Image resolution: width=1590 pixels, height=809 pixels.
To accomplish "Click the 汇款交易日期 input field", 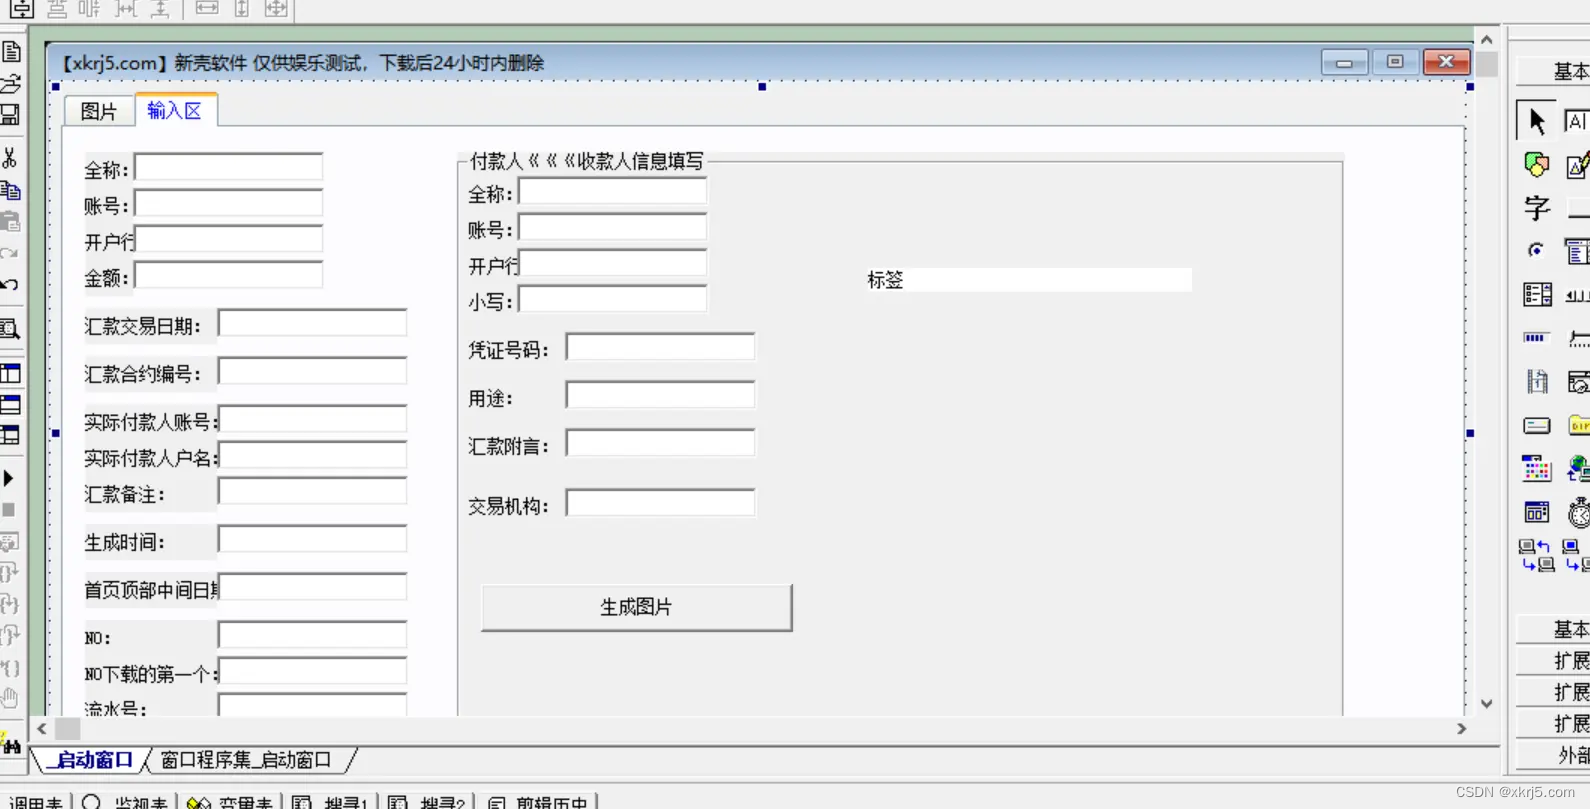I will (312, 323).
